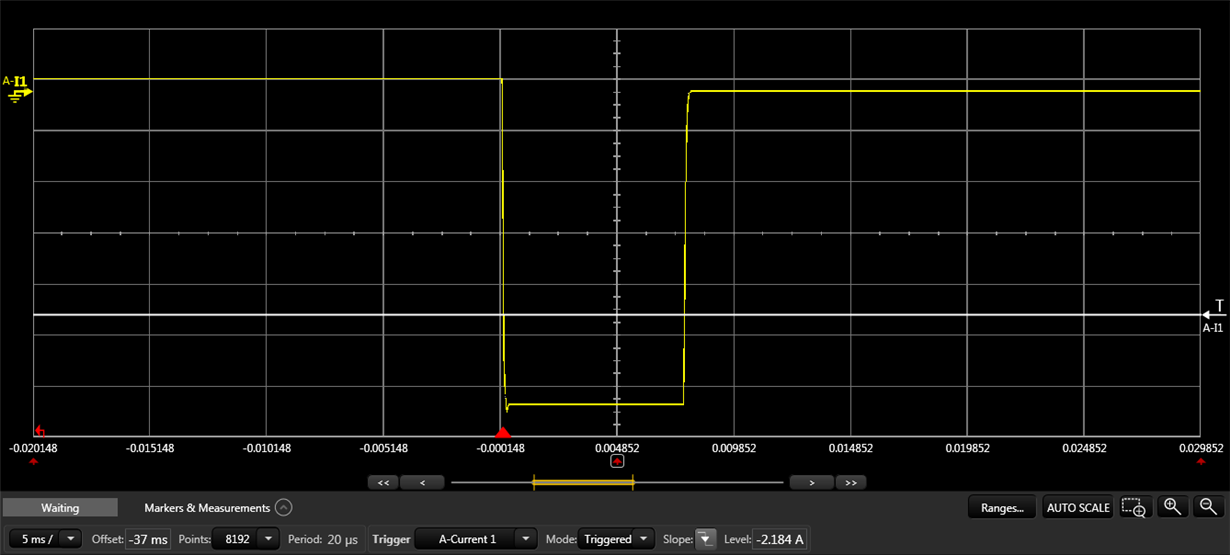Click the A-I1 ground reference marker
Viewport: 1230px width, 555px height.
tap(17, 88)
